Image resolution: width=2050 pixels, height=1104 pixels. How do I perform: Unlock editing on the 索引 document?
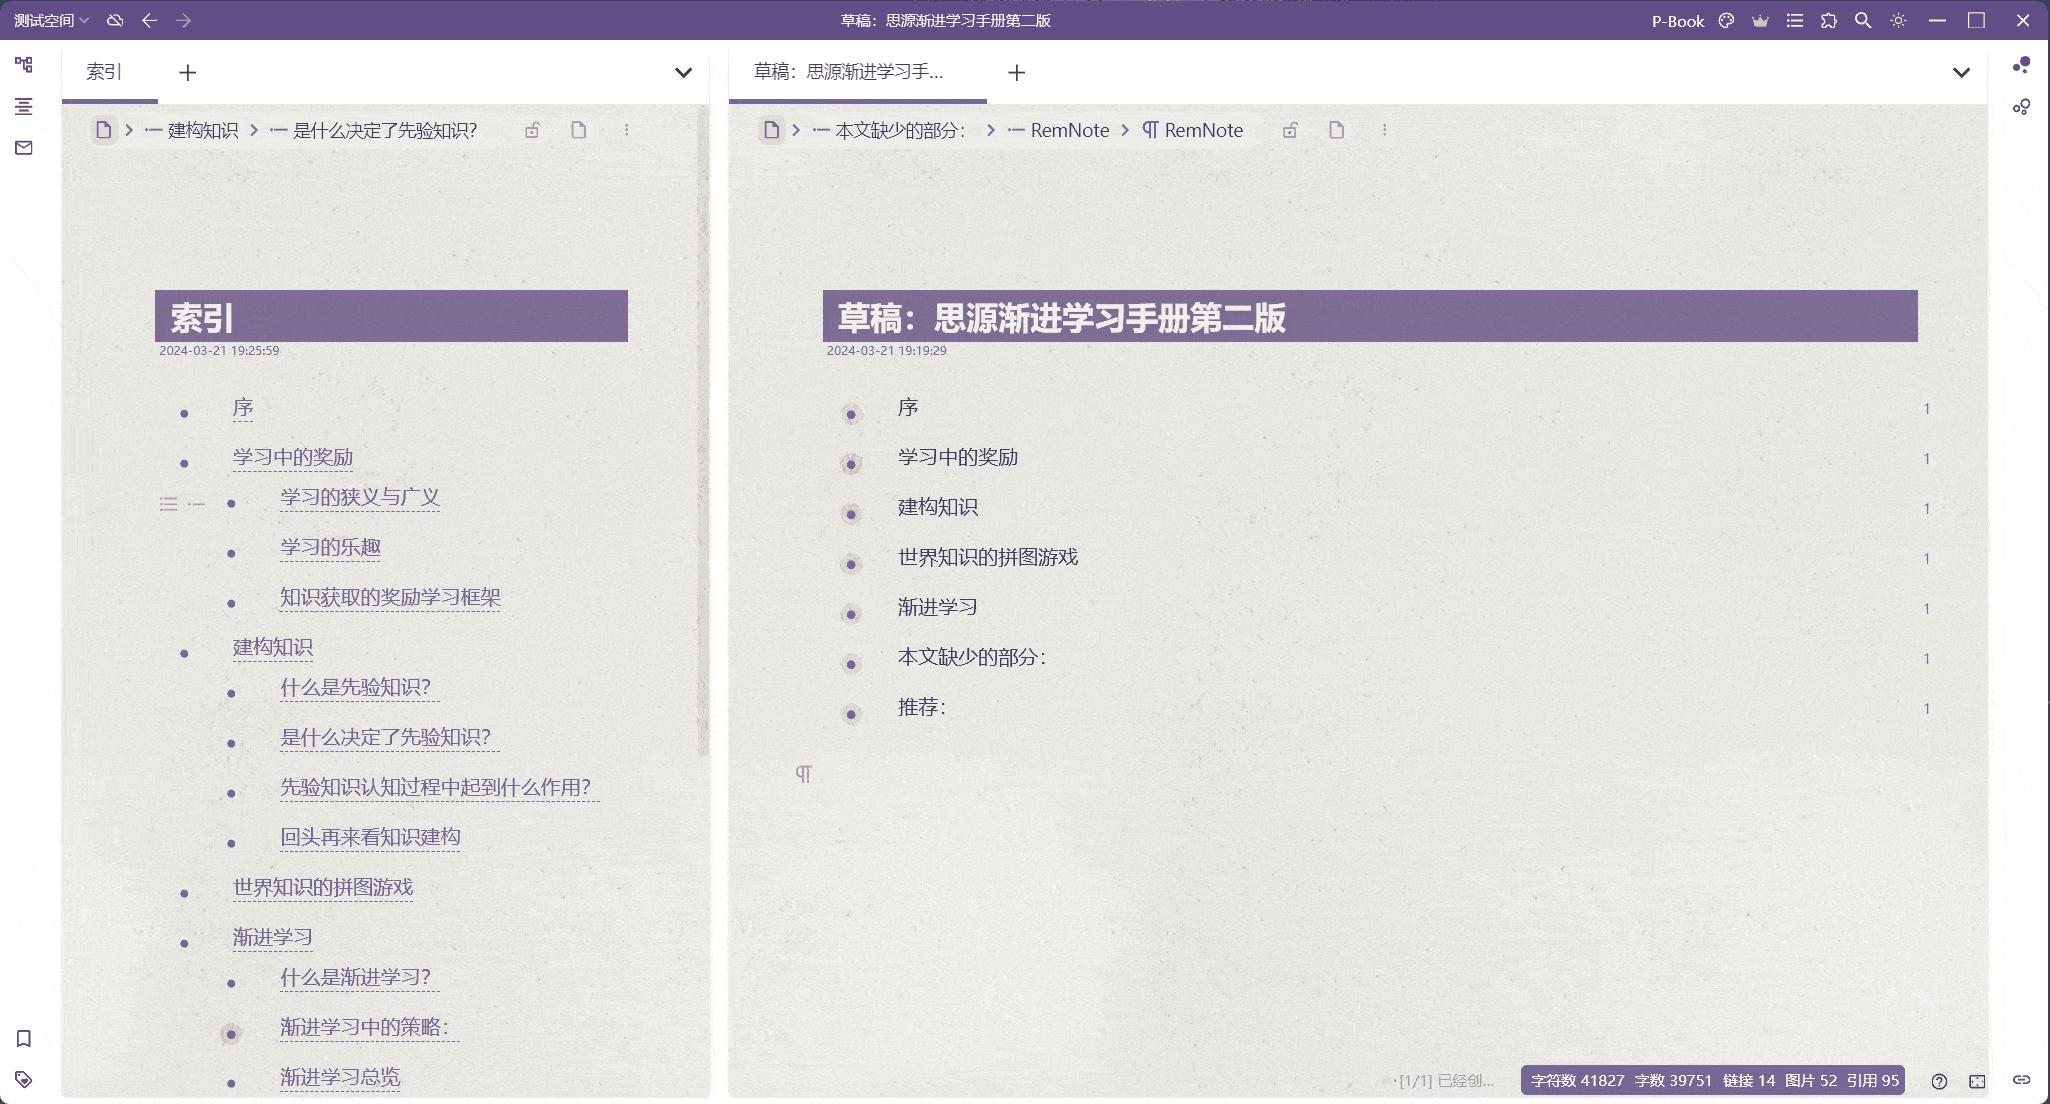(x=532, y=130)
